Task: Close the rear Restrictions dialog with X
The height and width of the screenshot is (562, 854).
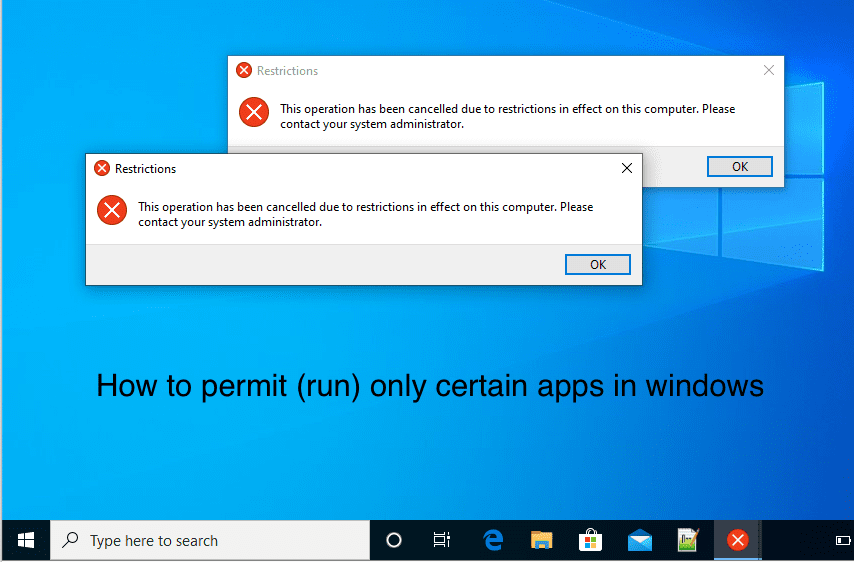Action: tap(769, 71)
